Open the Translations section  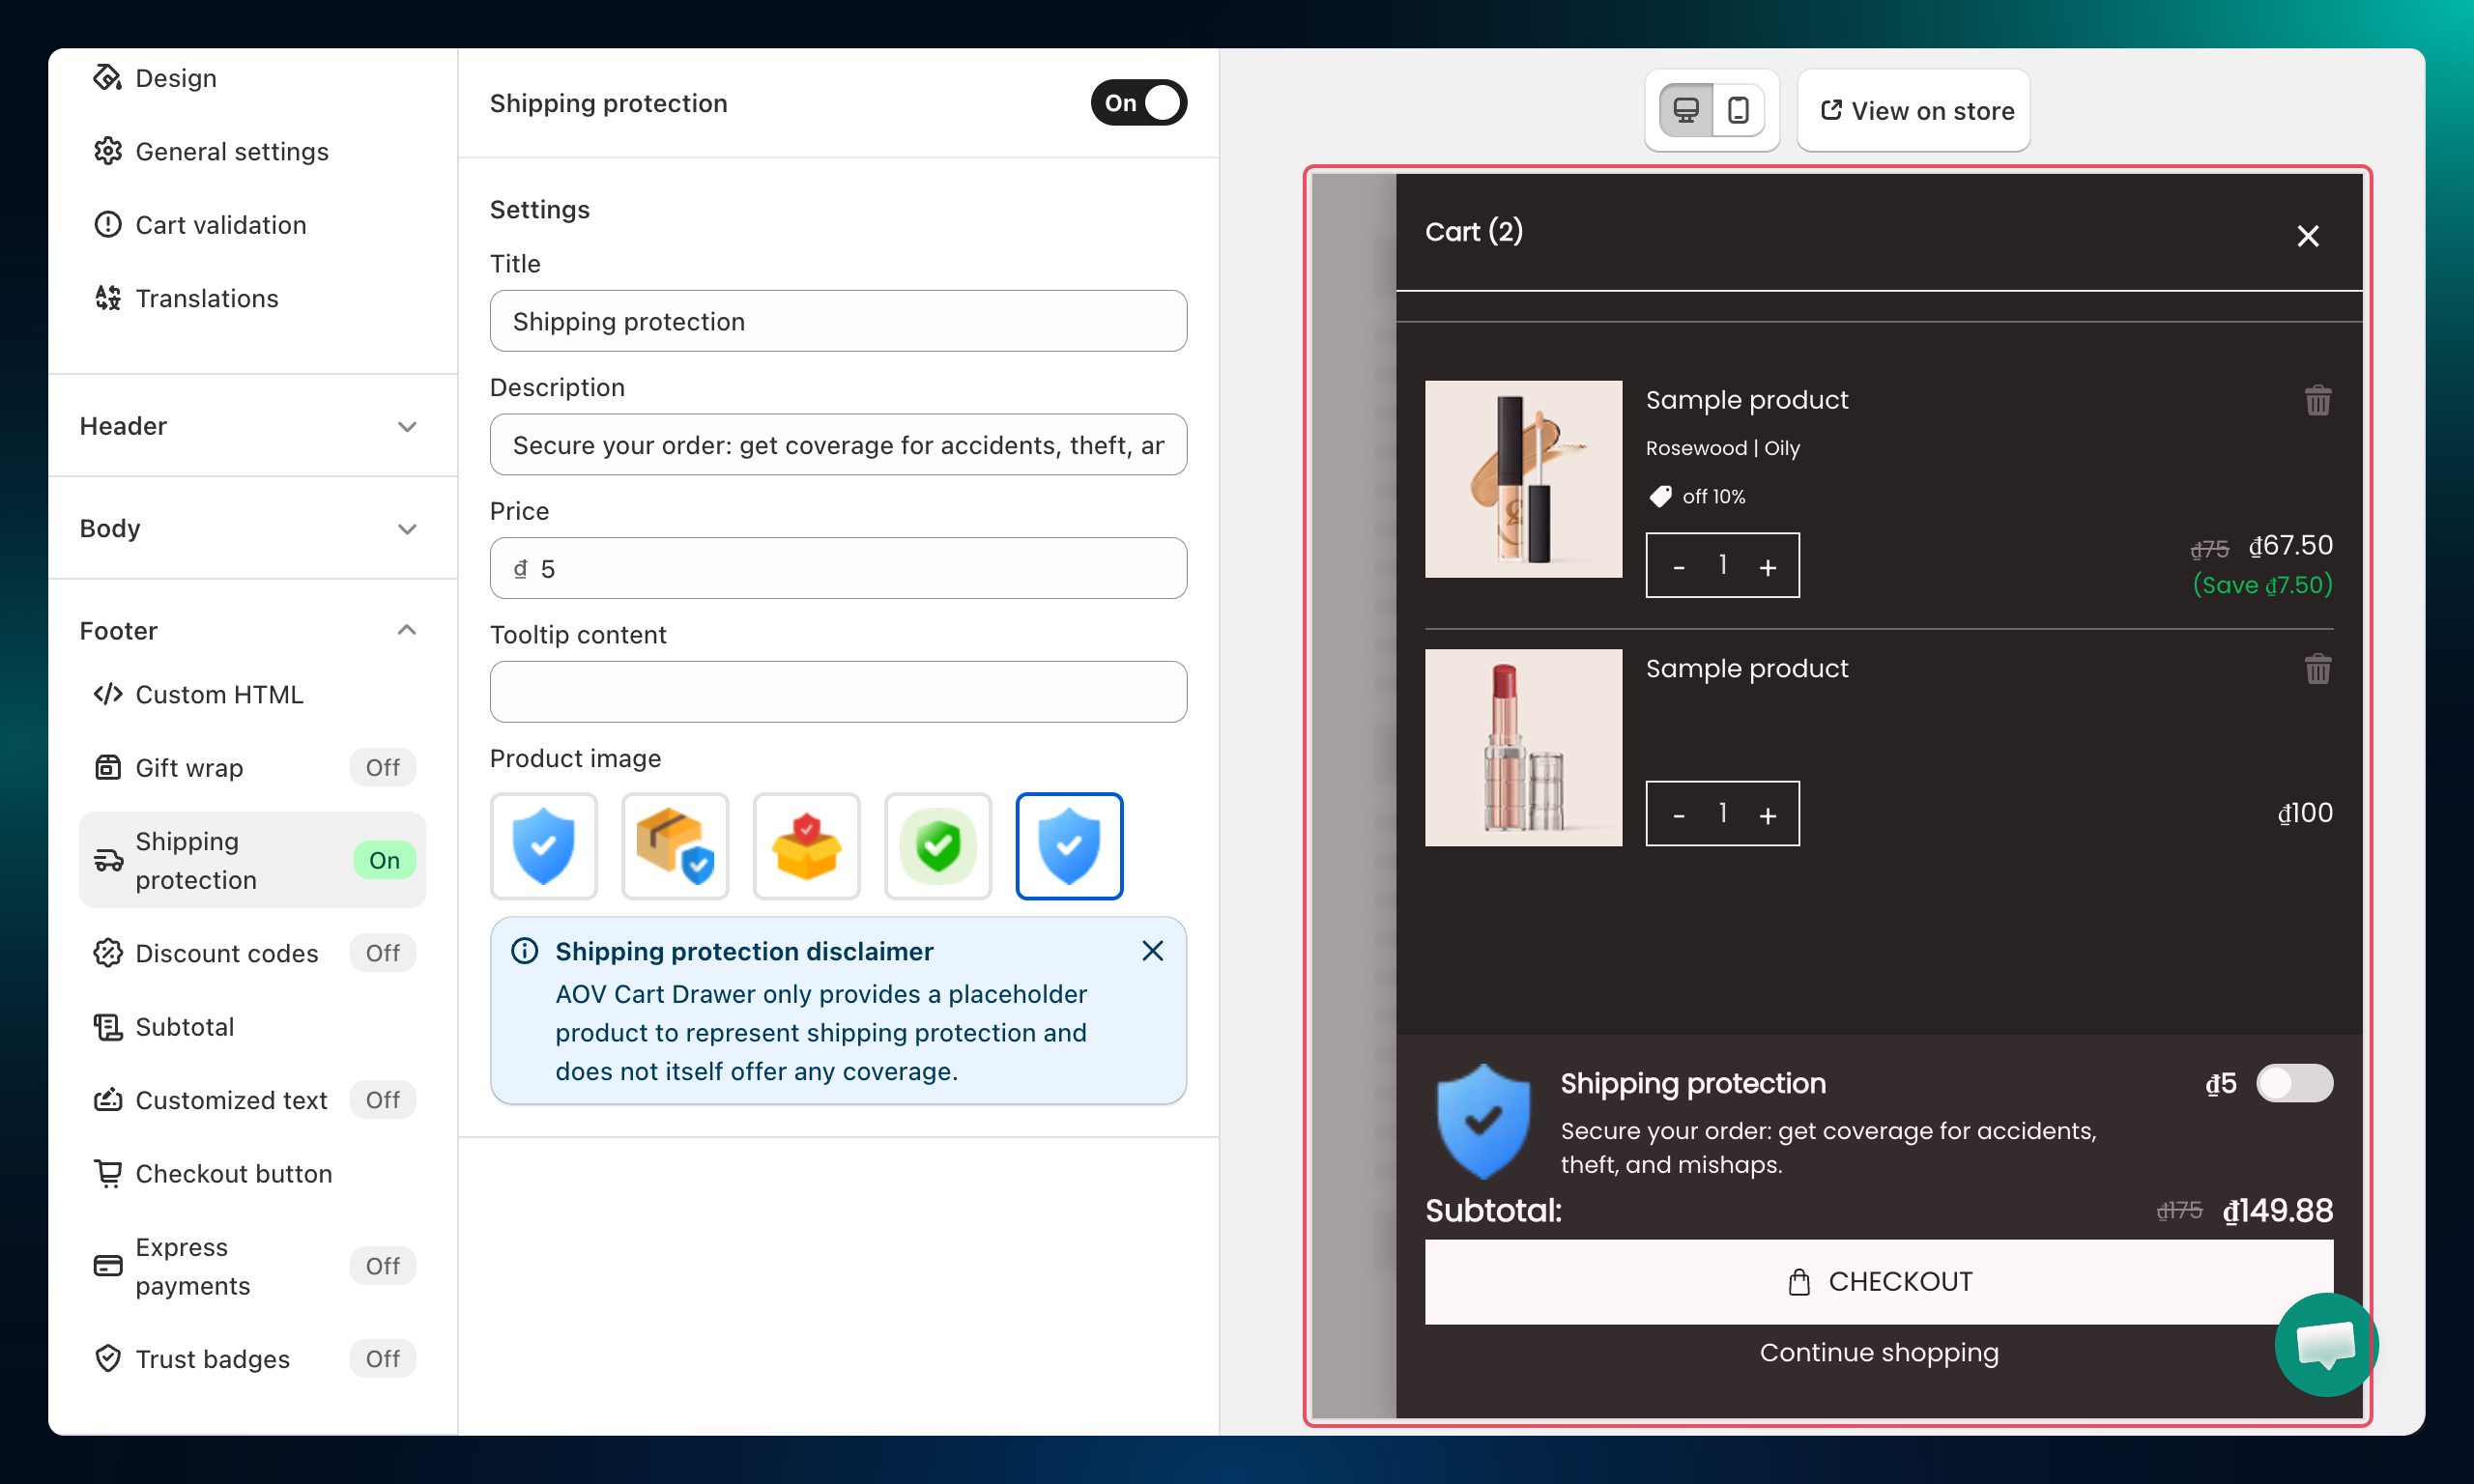click(186, 298)
